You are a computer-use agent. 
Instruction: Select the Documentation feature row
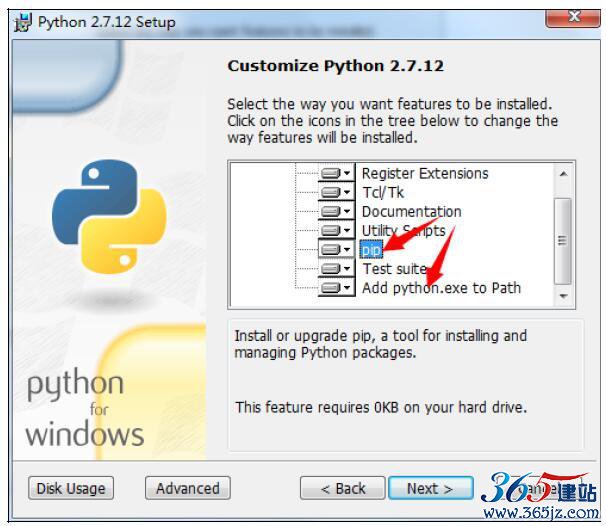coord(411,212)
